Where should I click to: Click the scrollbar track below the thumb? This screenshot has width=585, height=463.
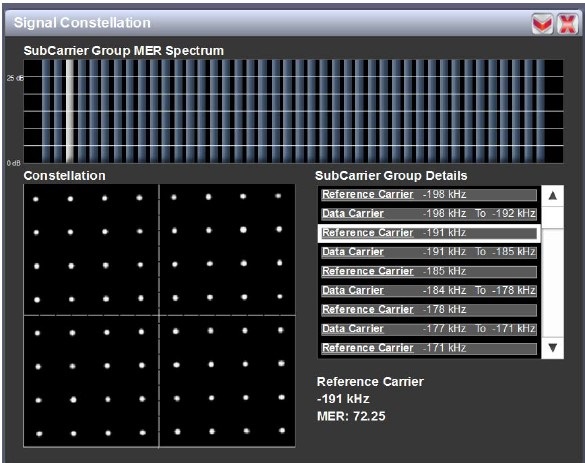(553, 284)
